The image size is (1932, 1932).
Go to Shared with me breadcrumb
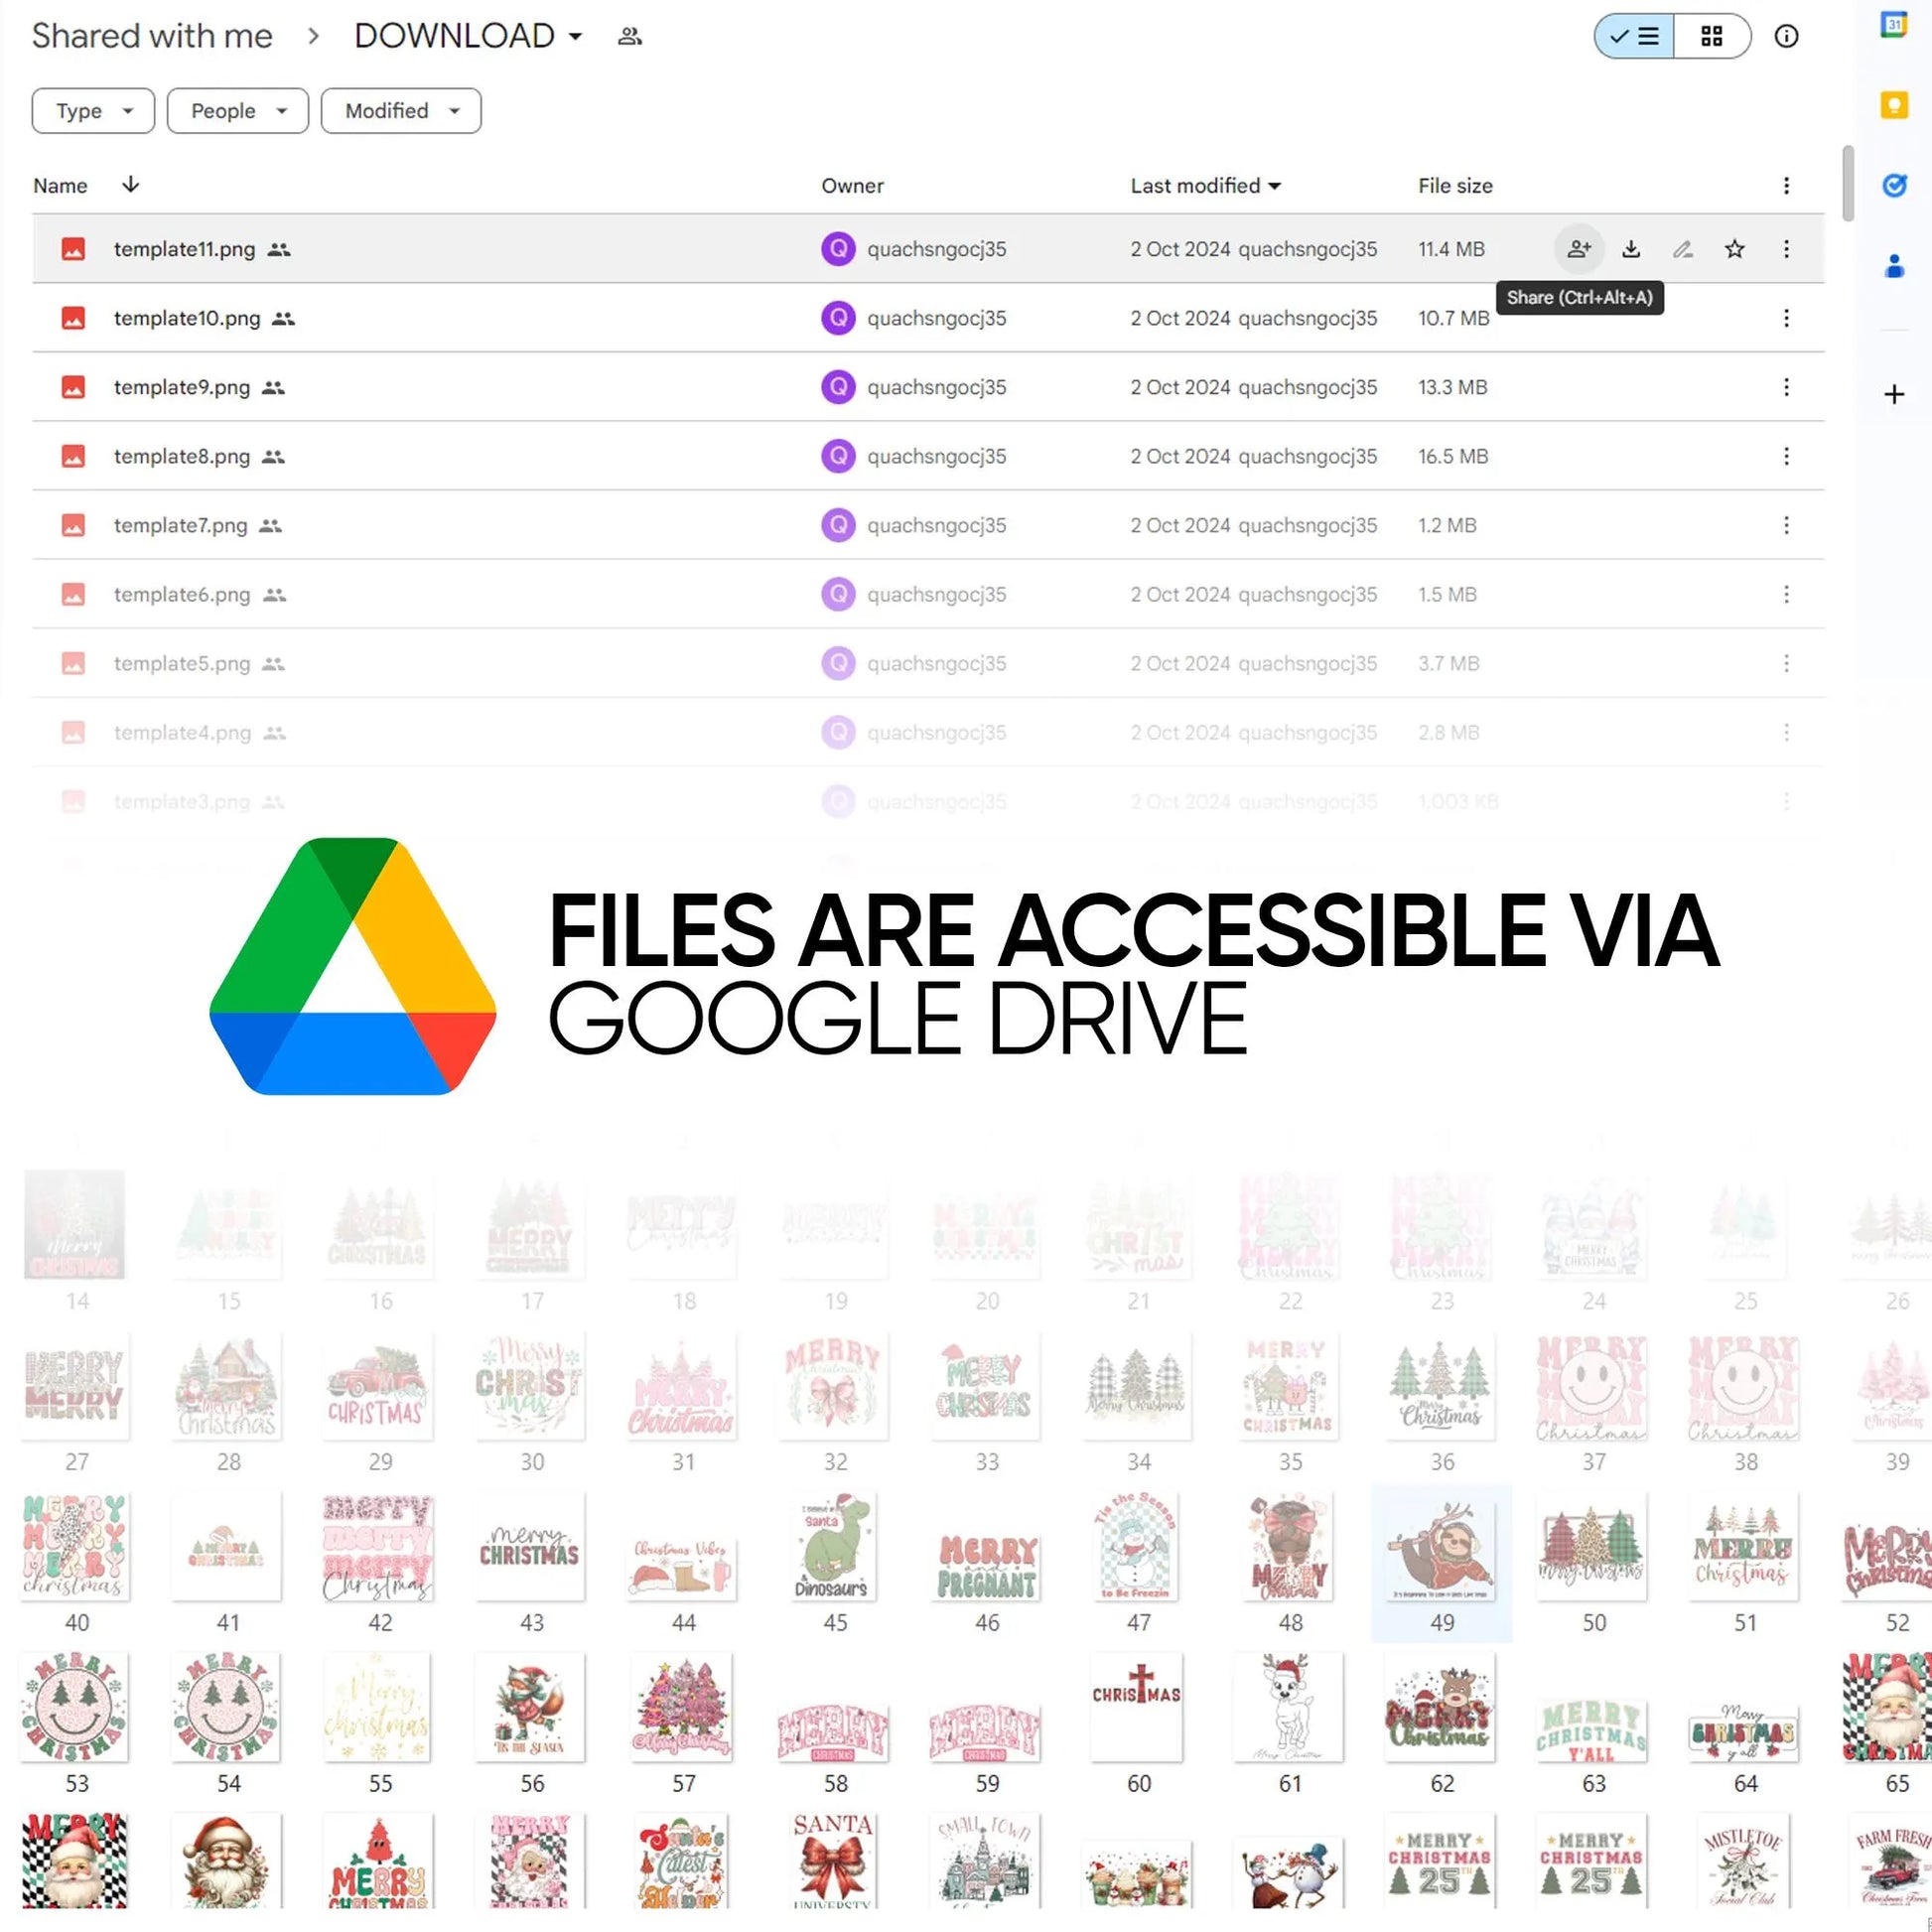click(152, 37)
